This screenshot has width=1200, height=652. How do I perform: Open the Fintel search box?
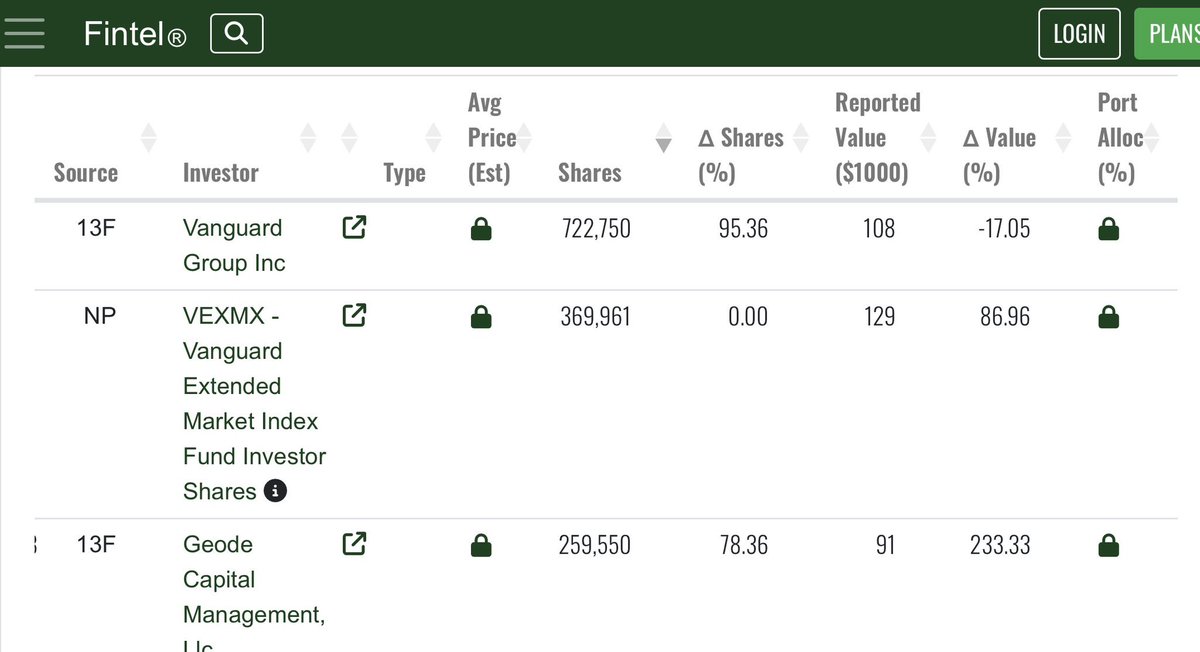click(x=237, y=34)
